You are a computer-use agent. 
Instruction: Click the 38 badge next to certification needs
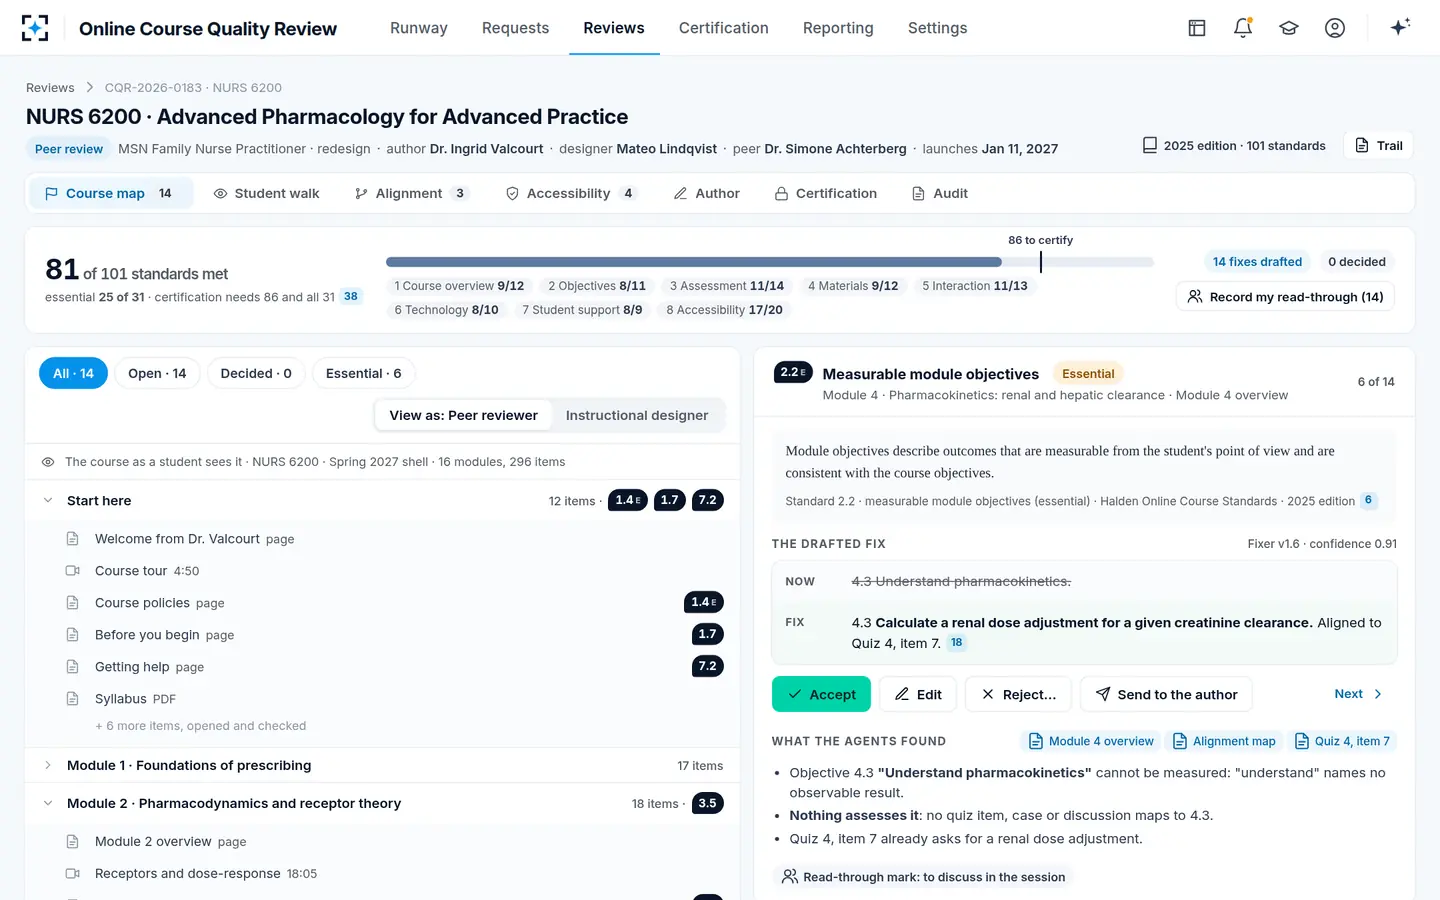point(351,297)
